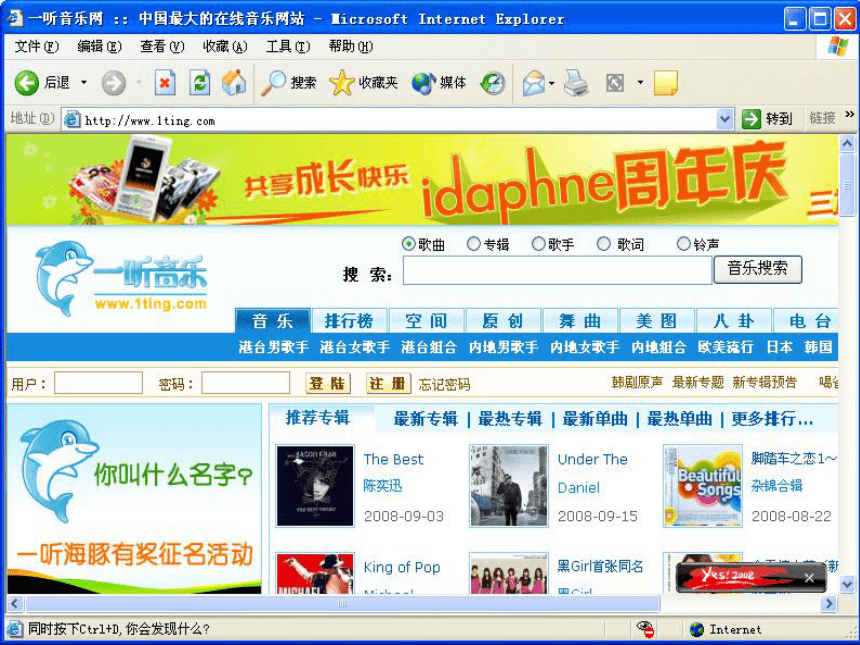Open the Edit button dropdown arrow
This screenshot has width=860, height=645.
click(x=640, y=83)
